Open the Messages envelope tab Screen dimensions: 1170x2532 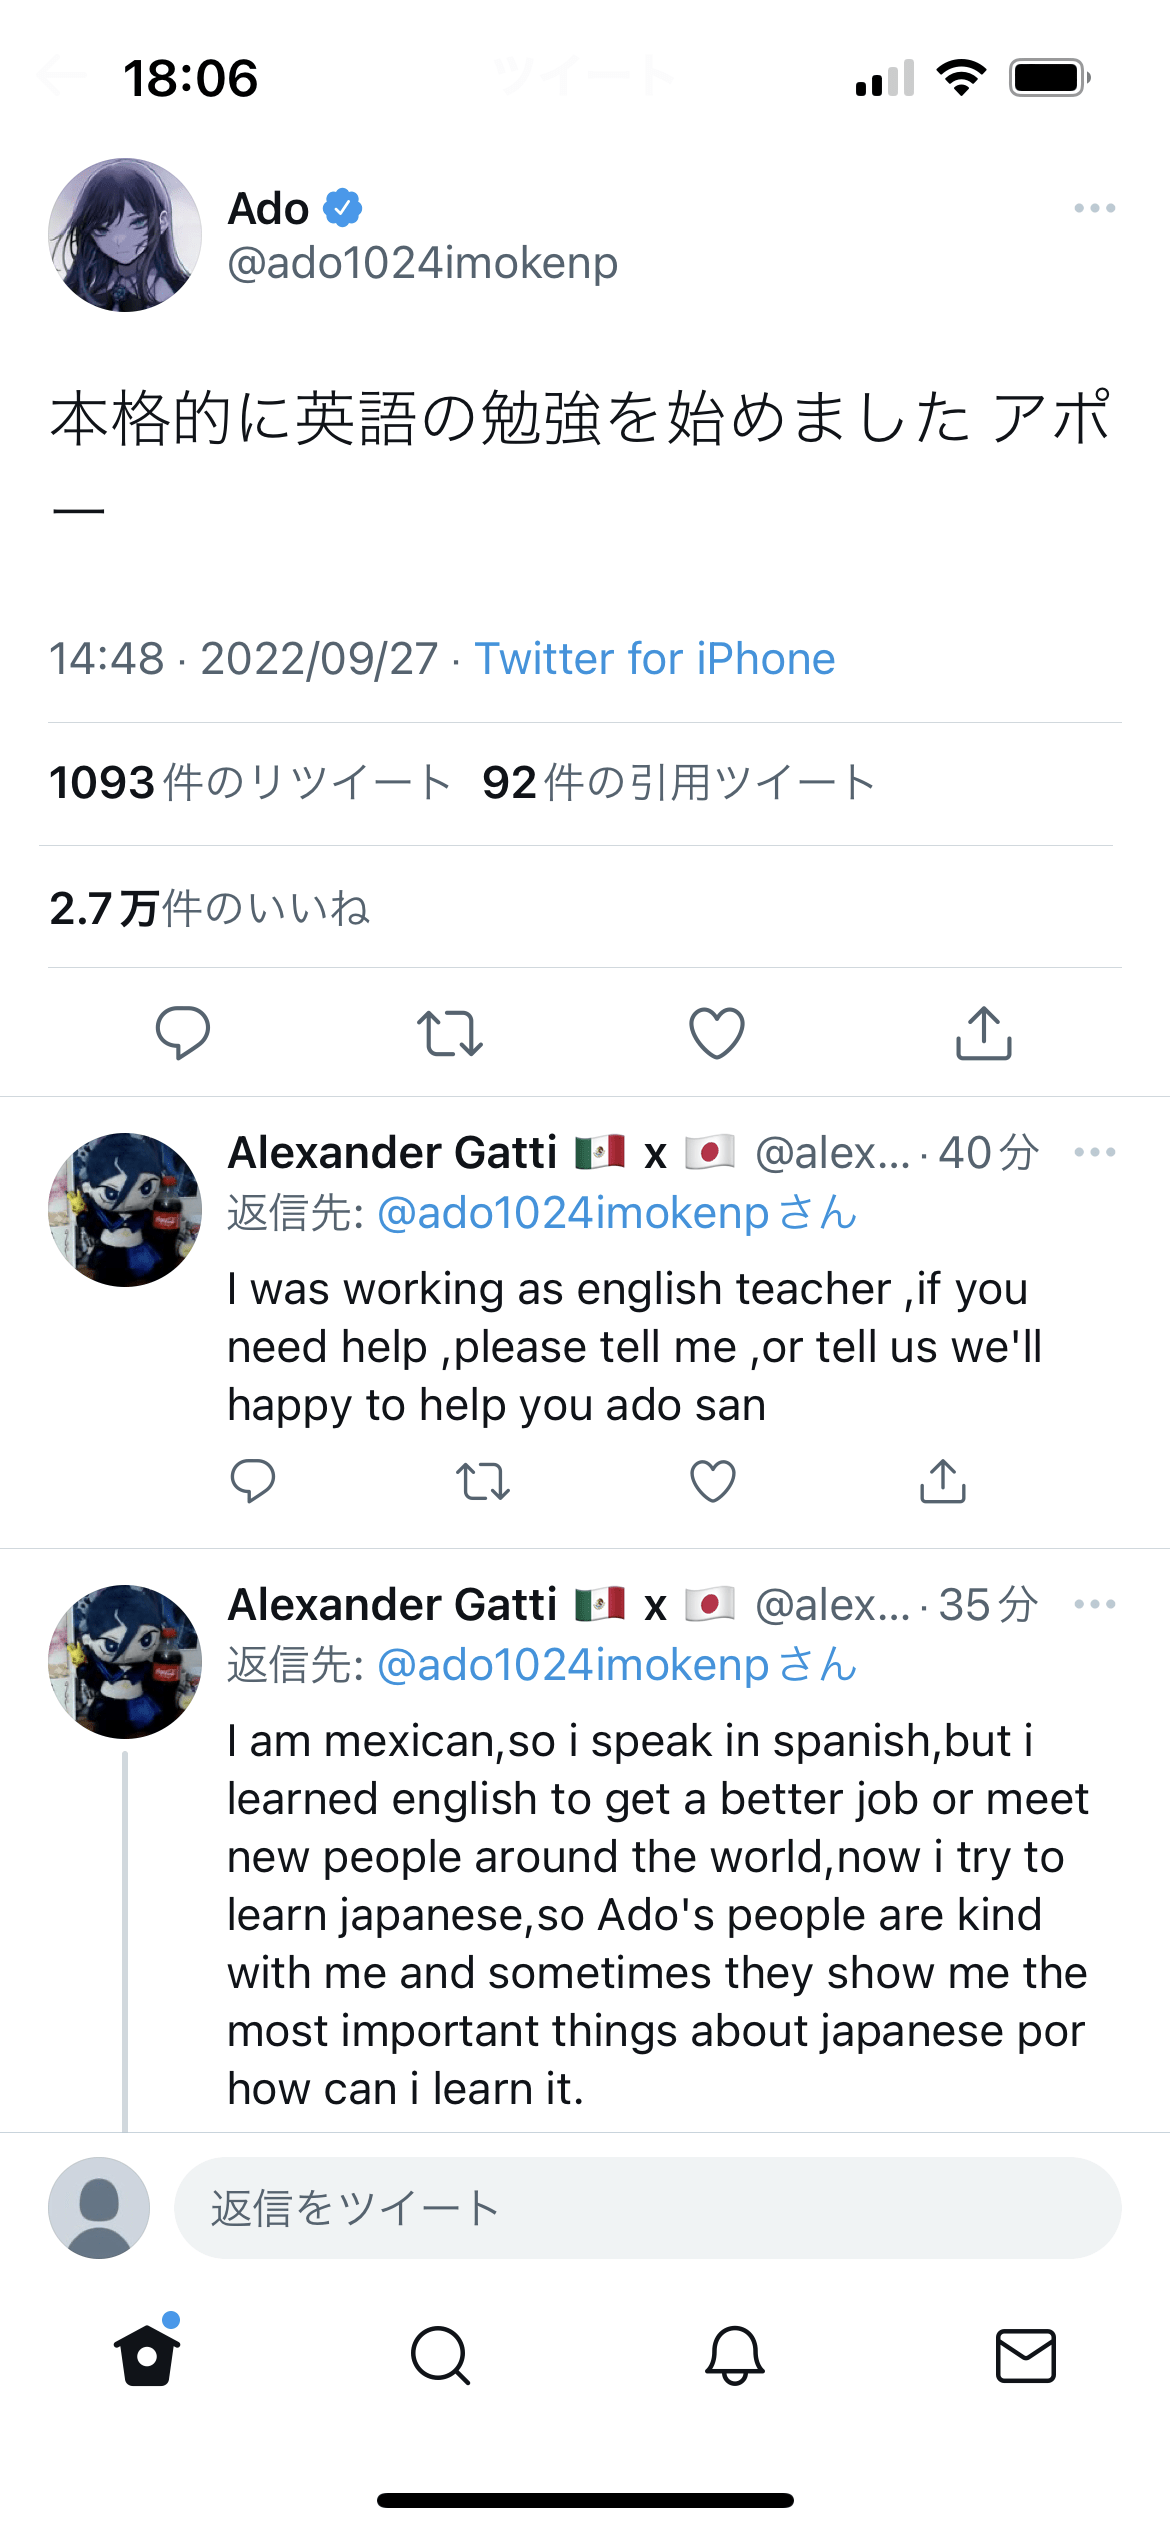tap(1026, 2356)
